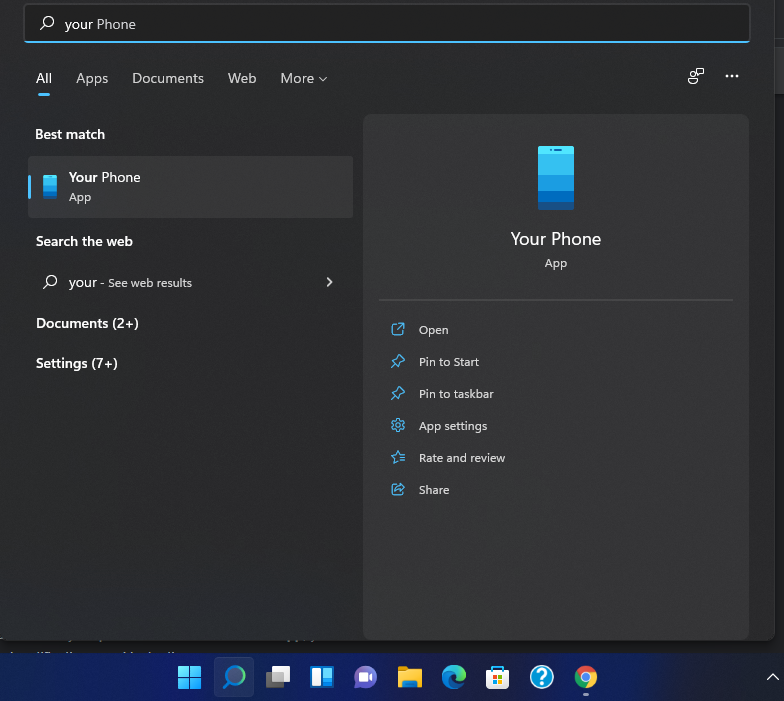Open the three-dot options menu

[x=732, y=76]
